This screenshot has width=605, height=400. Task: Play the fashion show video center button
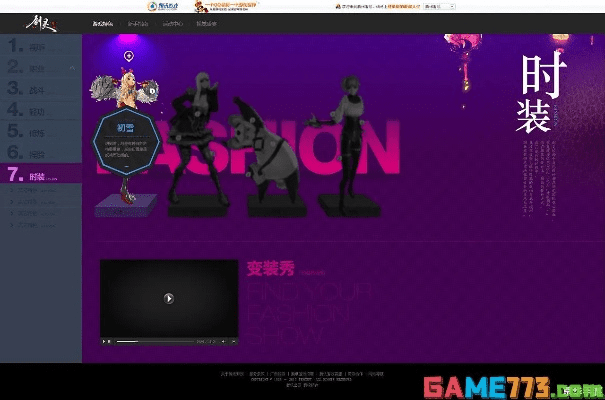coord(169,298)
